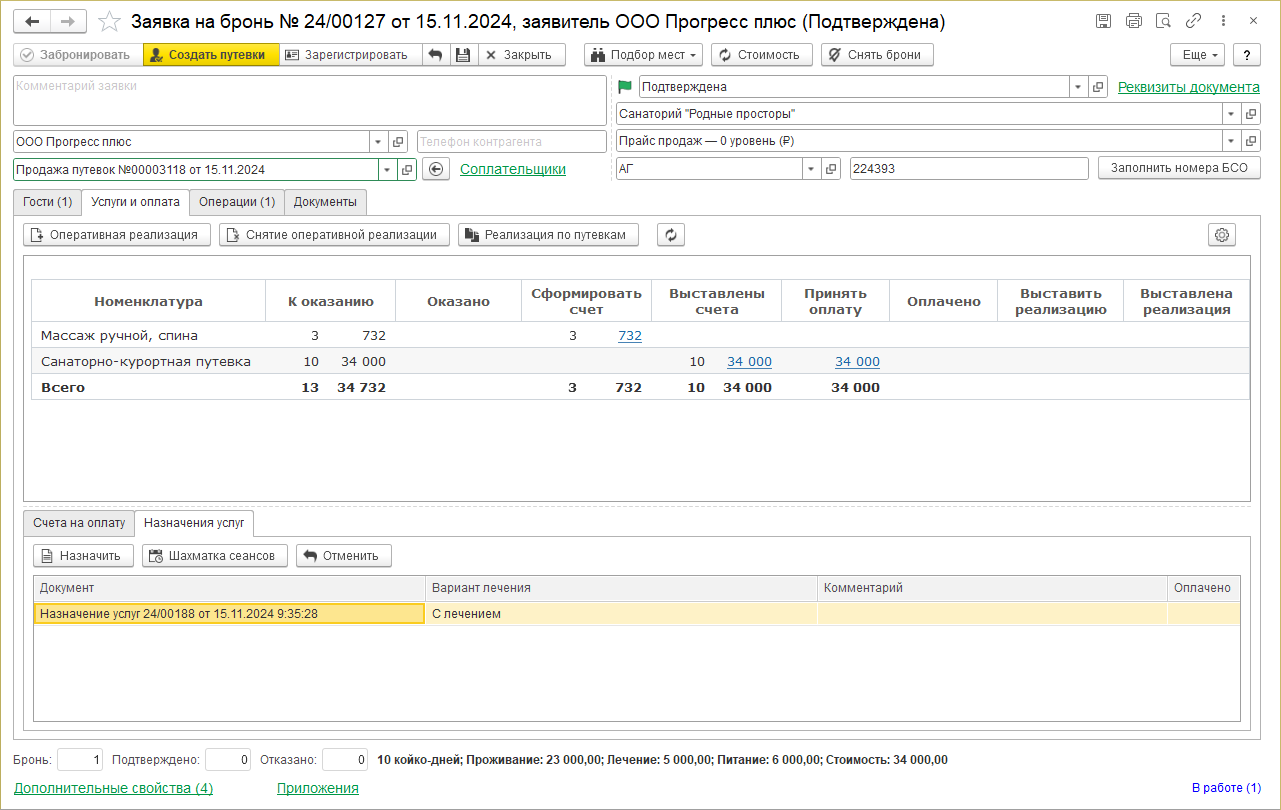Click round arrow icon beside Продажа путевок field
1281x810 pixels.
point(435,170)
